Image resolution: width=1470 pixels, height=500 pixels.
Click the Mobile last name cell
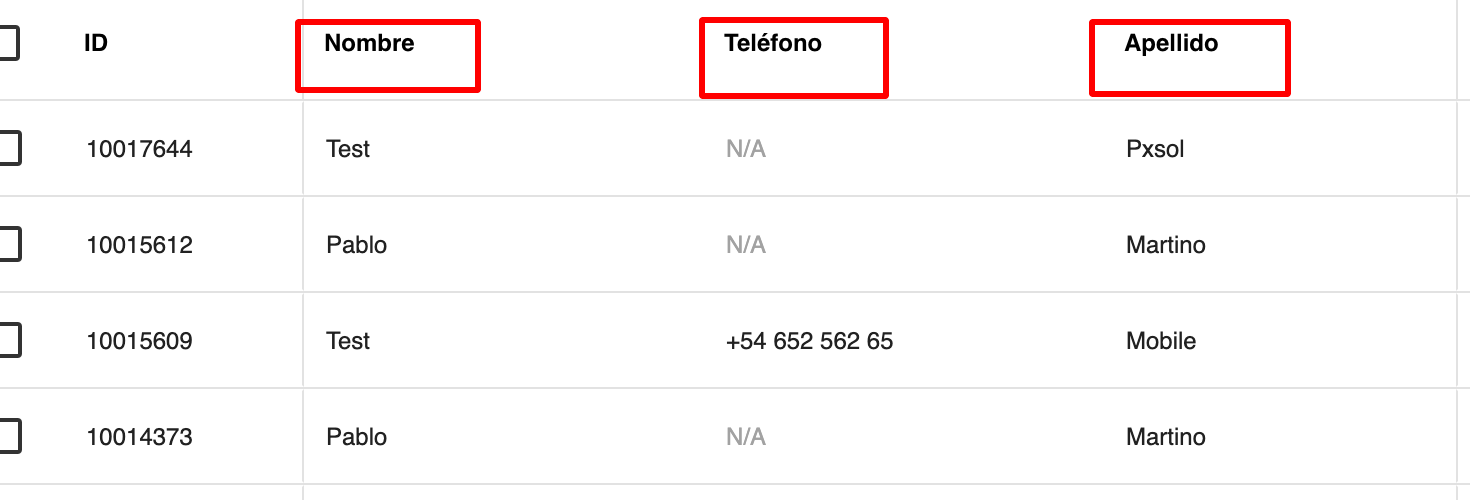click(x=1161, y=341)
